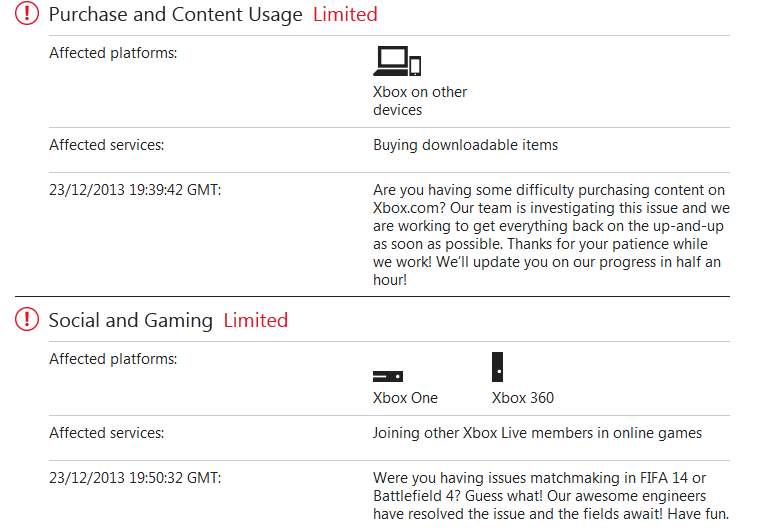762x528 pixels.
Task: Select the 'Xbox 360' platform label
Action: point(522,398)
